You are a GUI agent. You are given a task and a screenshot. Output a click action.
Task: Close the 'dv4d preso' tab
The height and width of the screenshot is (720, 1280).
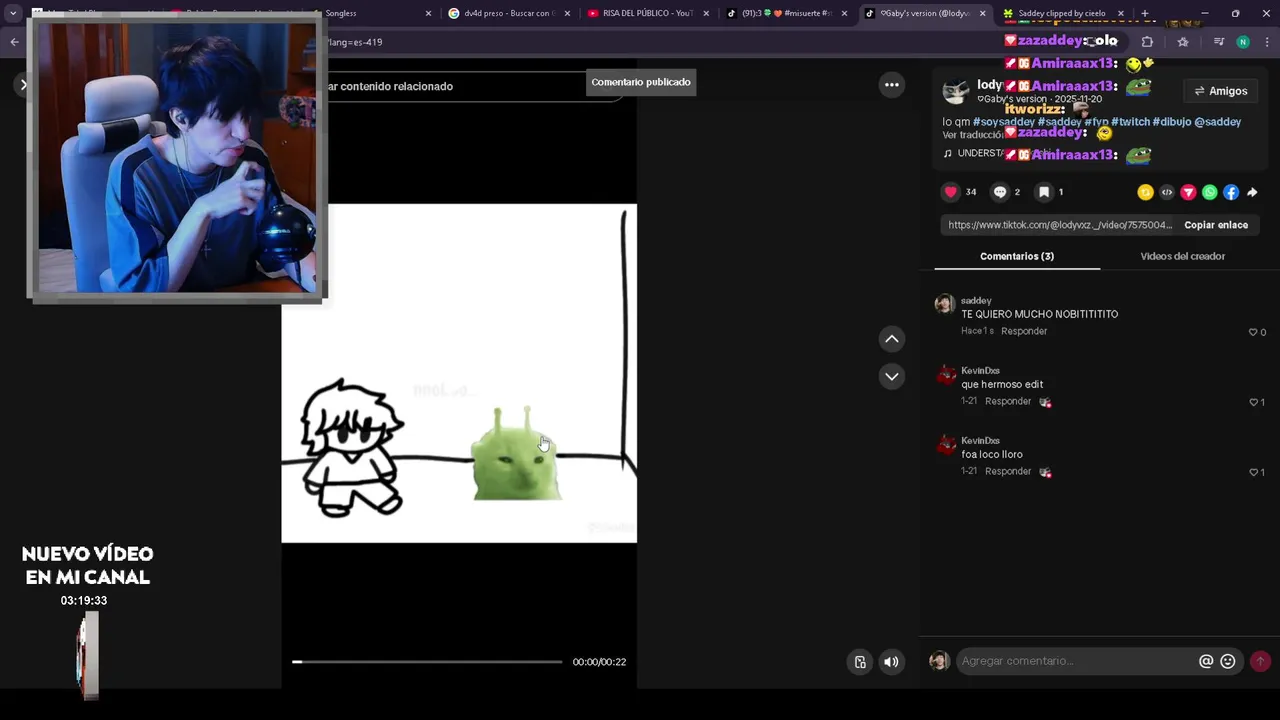tap(567, 13)
